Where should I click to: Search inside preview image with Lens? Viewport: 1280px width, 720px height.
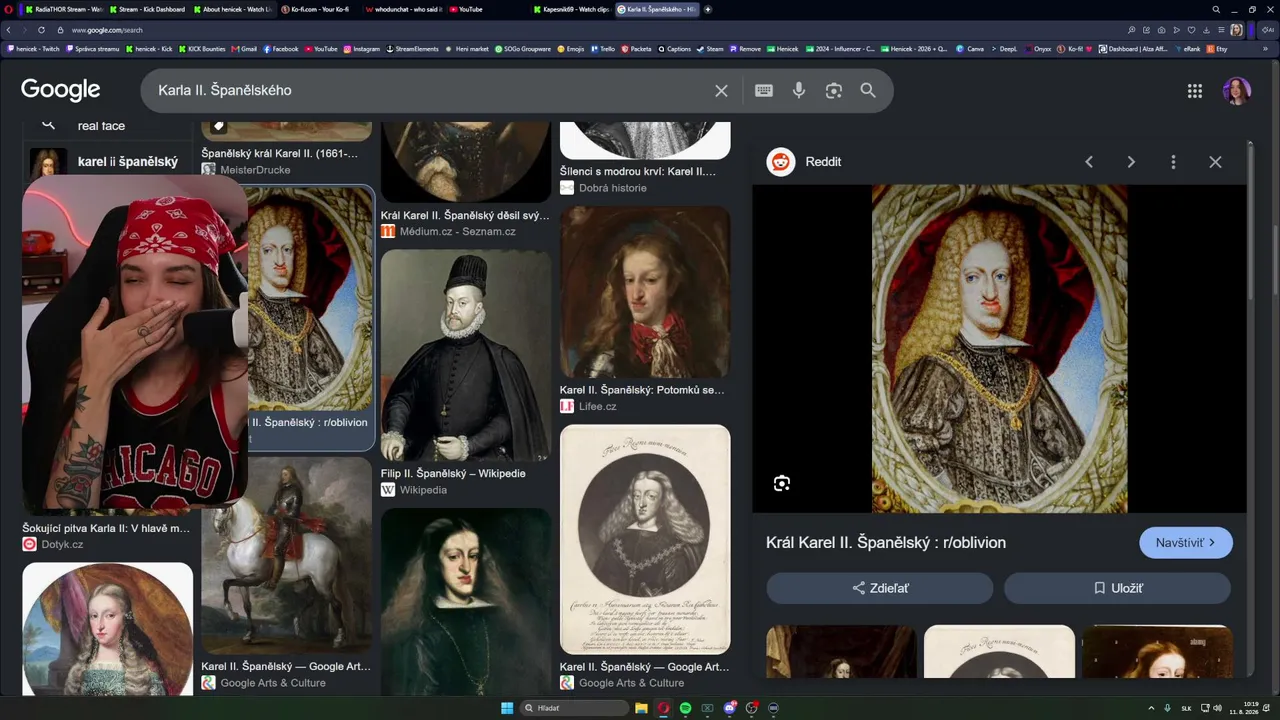coord(782,484)
